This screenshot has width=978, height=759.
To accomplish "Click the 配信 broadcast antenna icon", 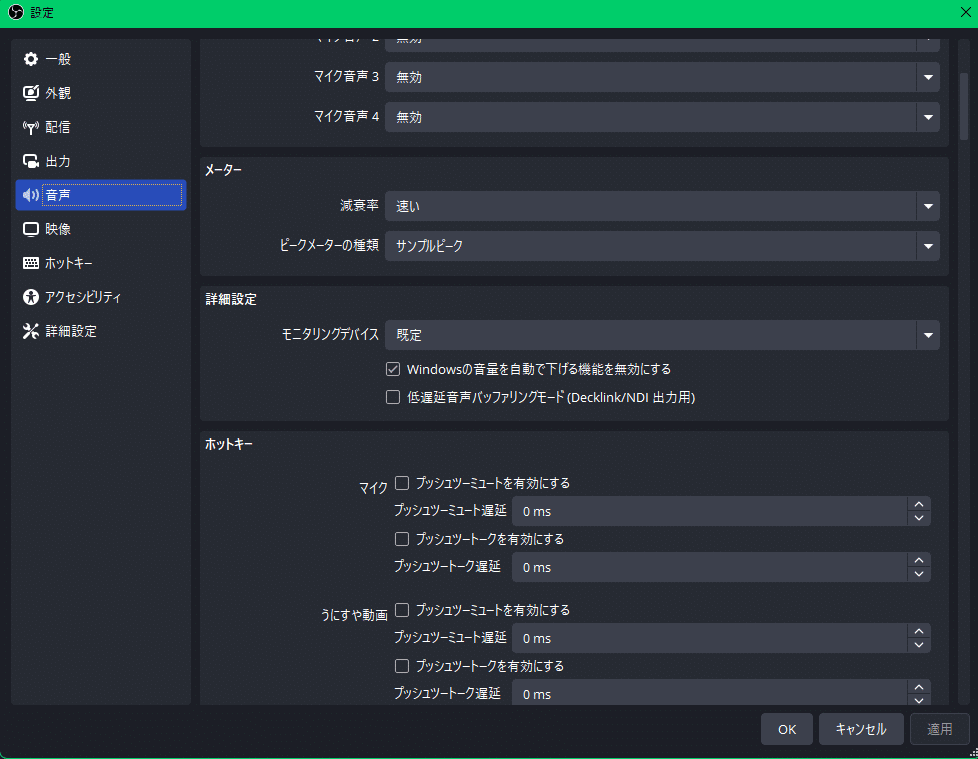I will [31, 127].
